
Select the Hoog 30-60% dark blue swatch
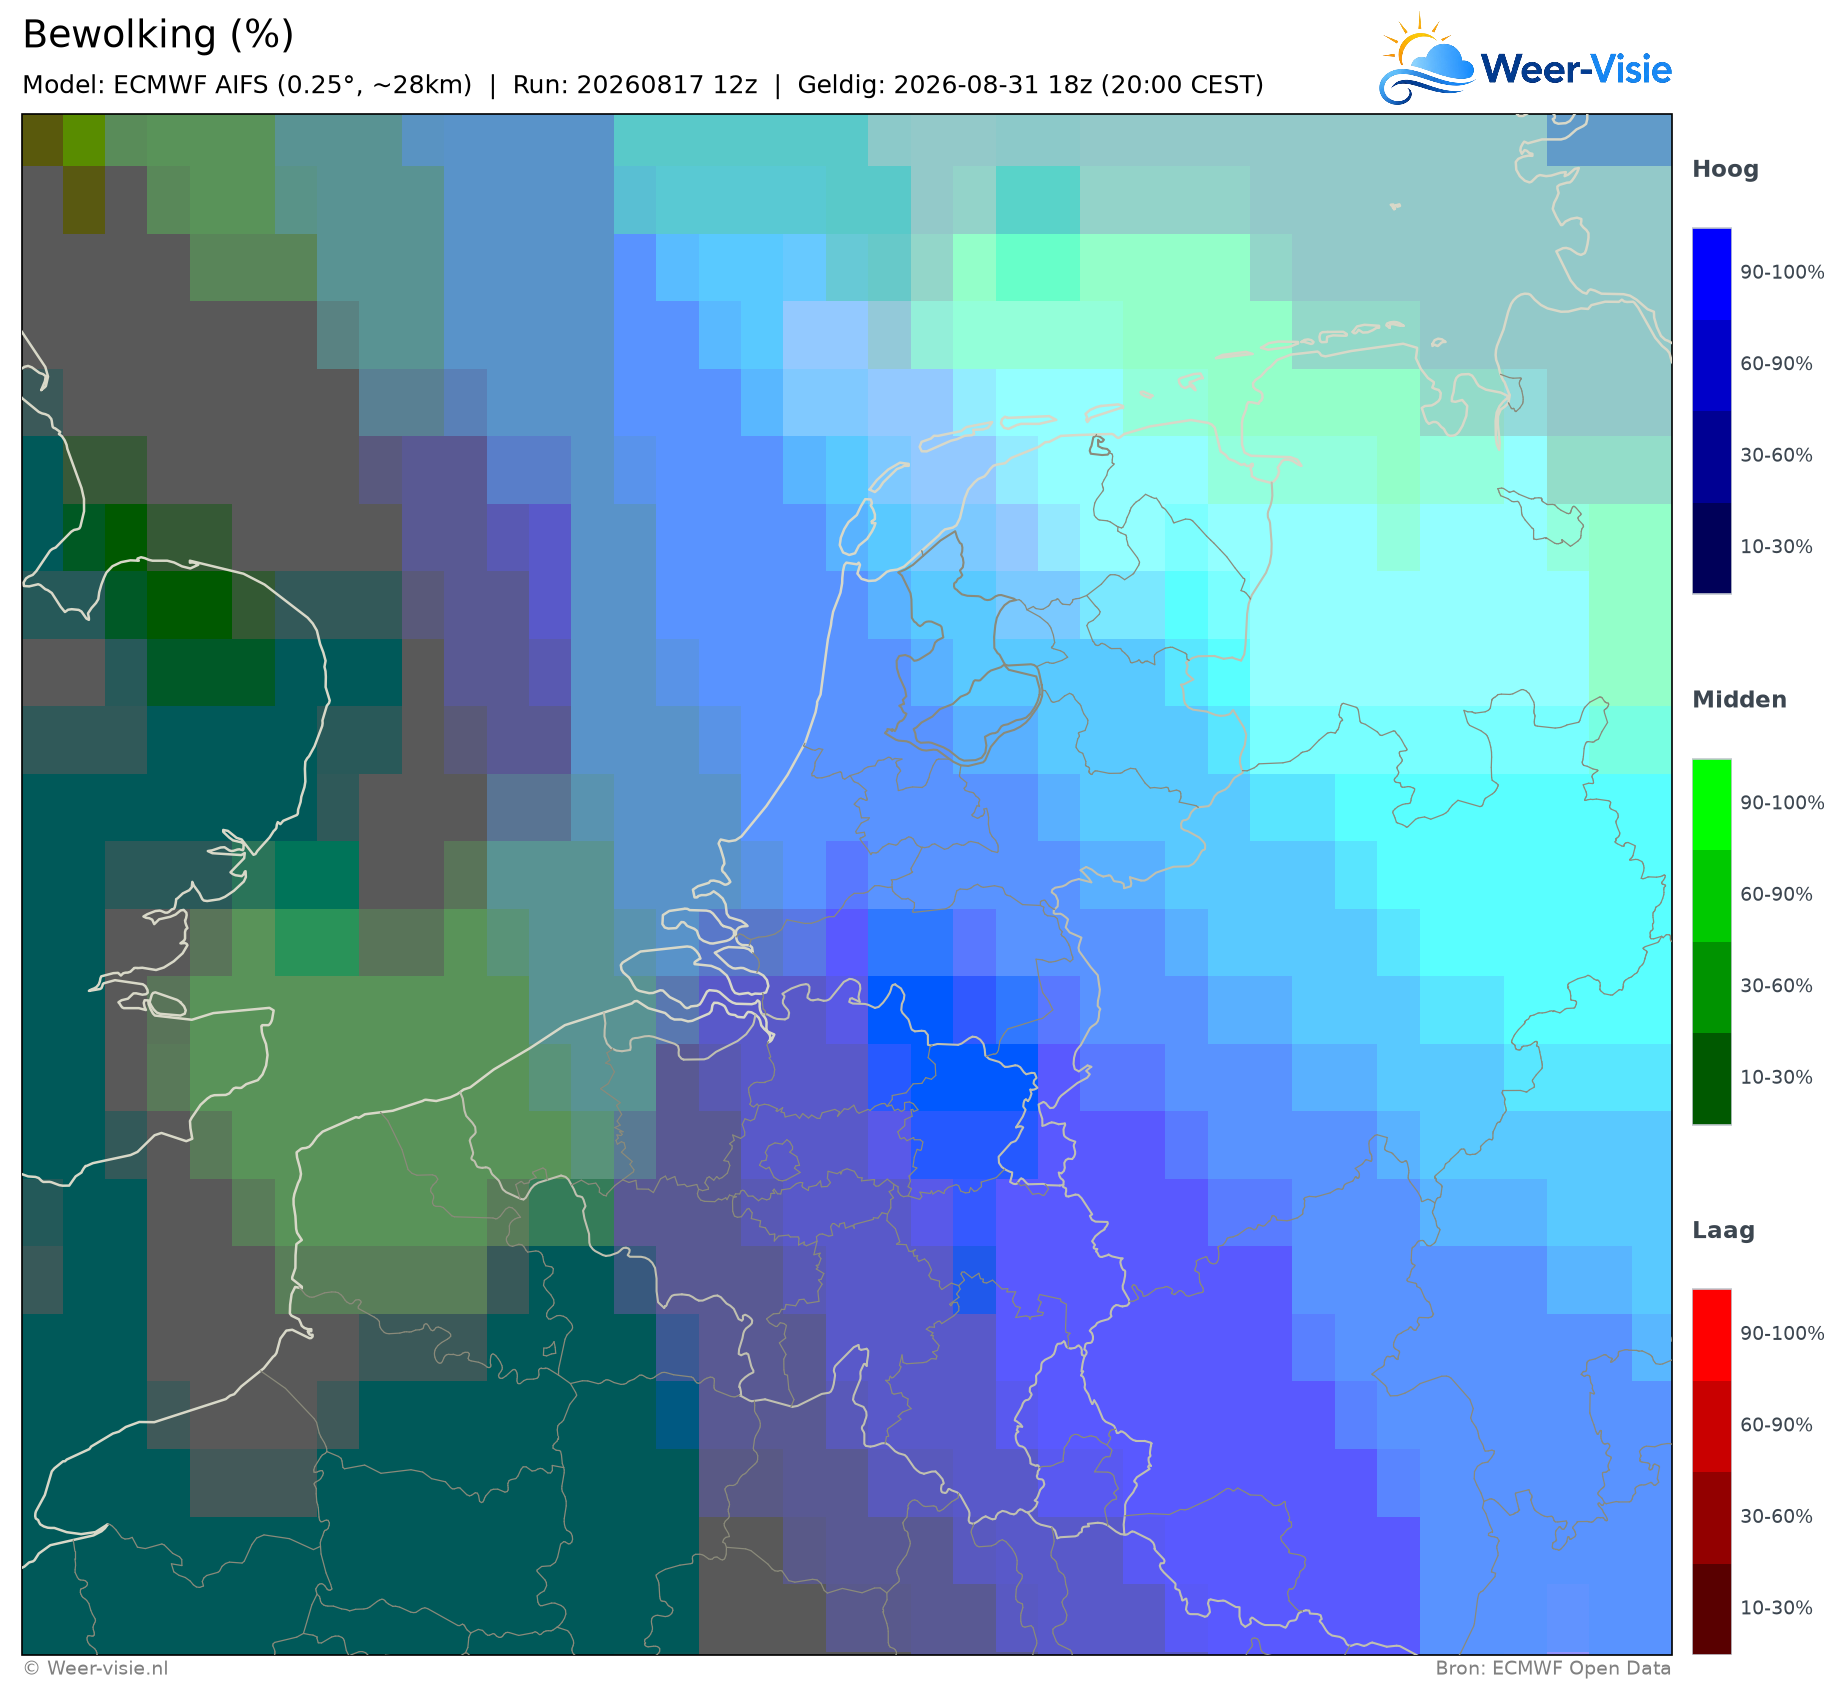tap(1711, 457)
